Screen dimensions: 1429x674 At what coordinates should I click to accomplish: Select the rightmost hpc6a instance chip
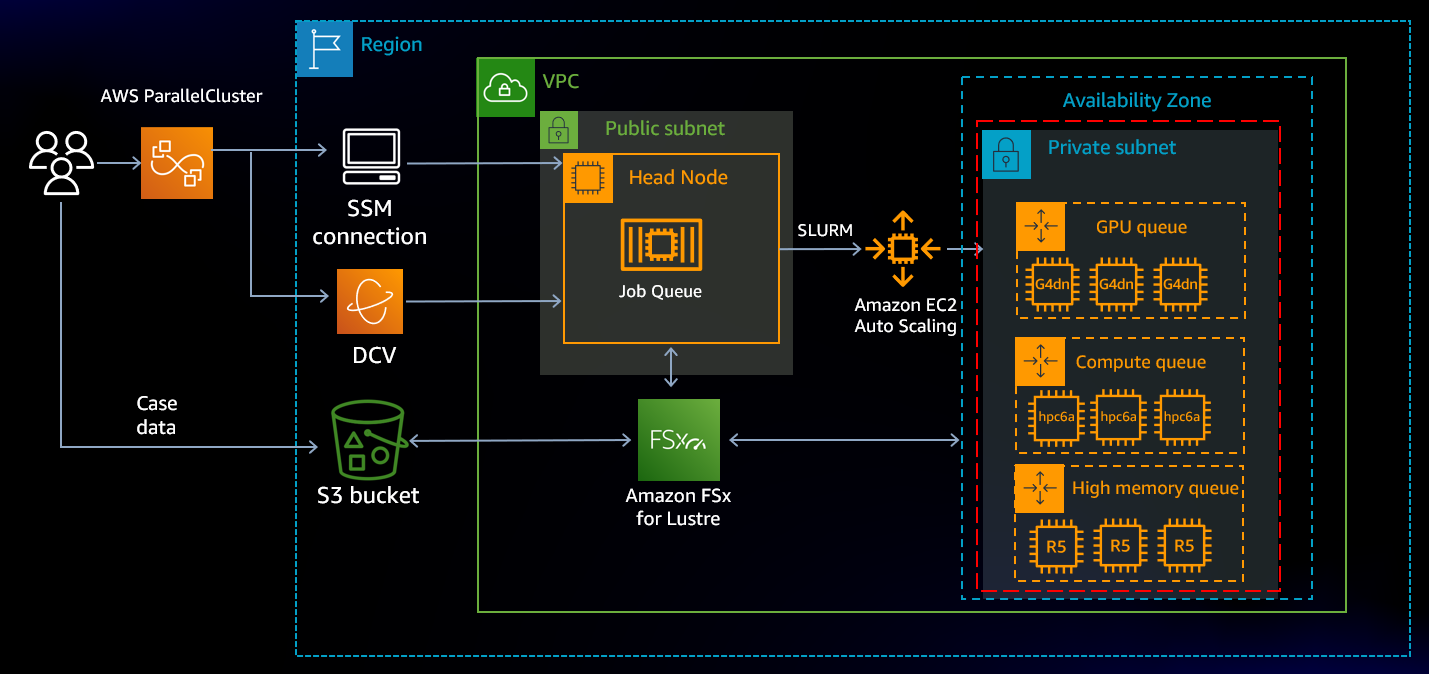[1182, 416]
